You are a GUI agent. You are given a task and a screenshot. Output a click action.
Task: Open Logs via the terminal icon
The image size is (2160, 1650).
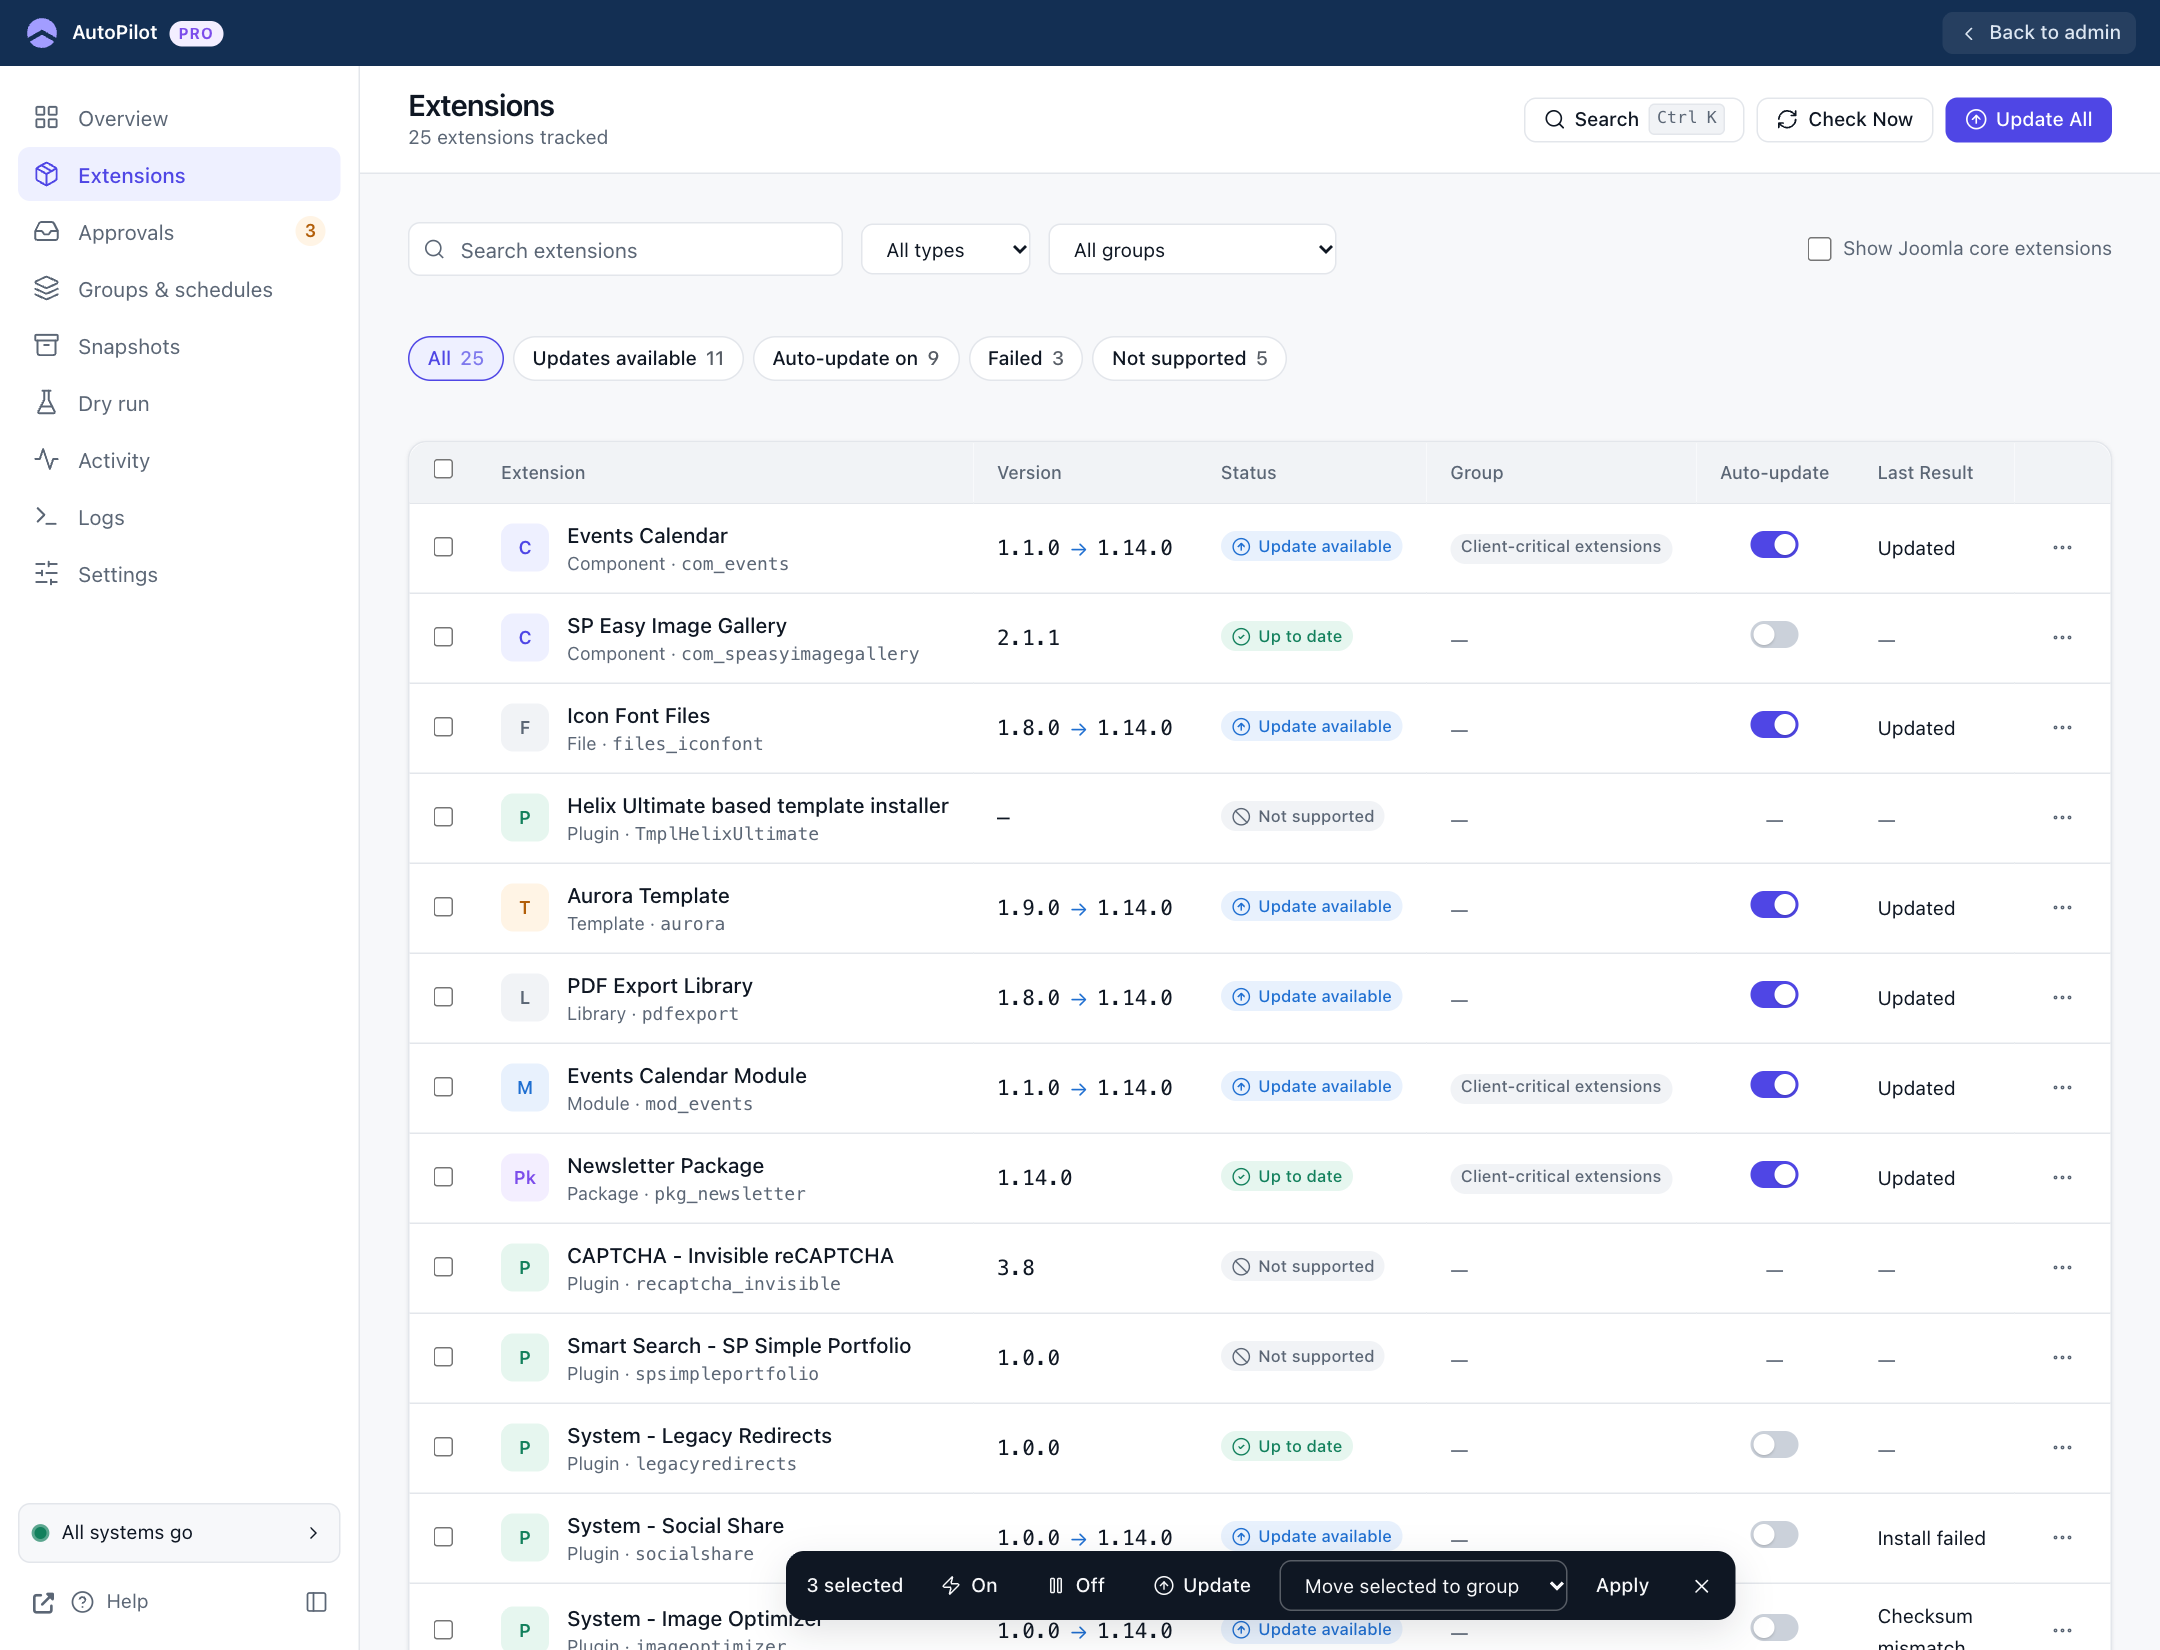[46, 517]
